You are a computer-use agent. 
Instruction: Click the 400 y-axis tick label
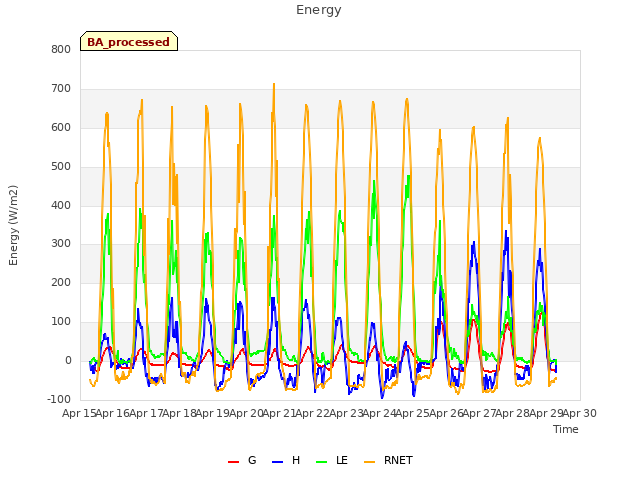(x=61, y=205)
